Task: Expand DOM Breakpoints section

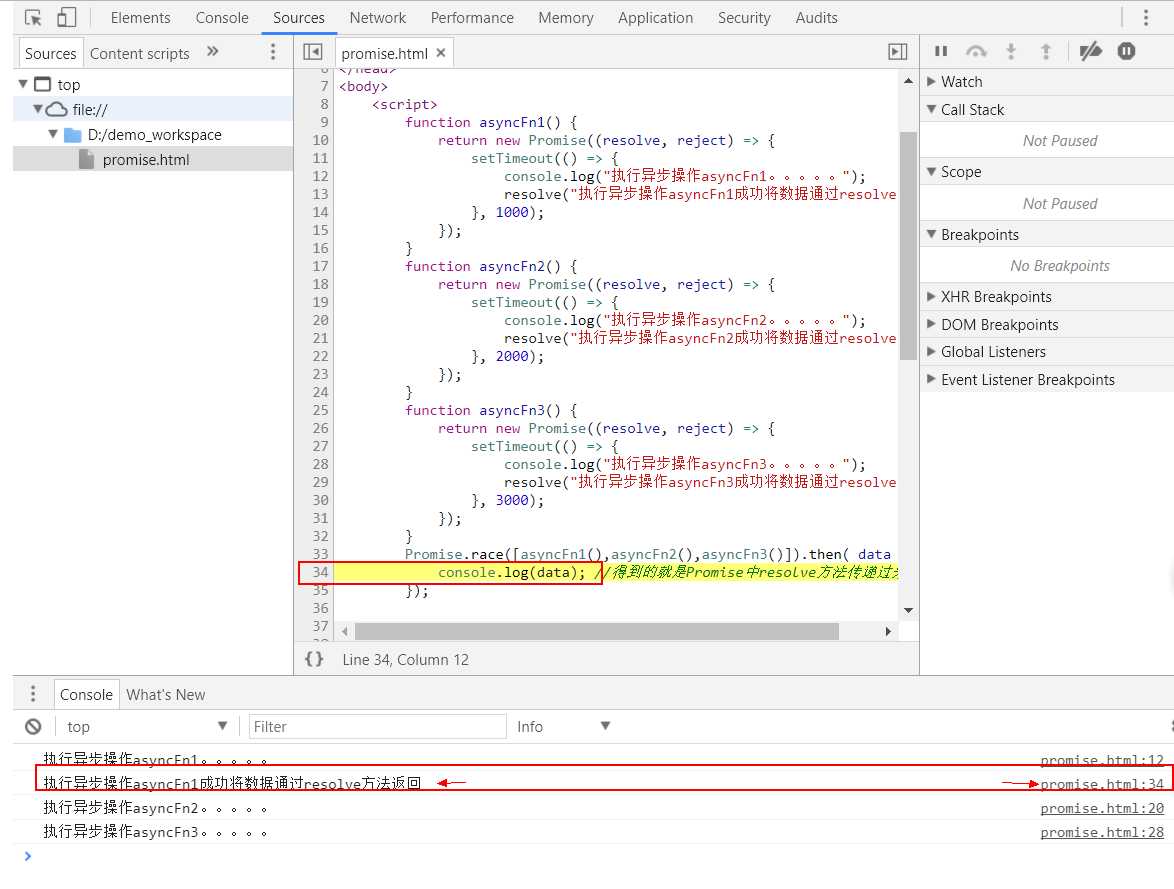Action: (931, 324)
